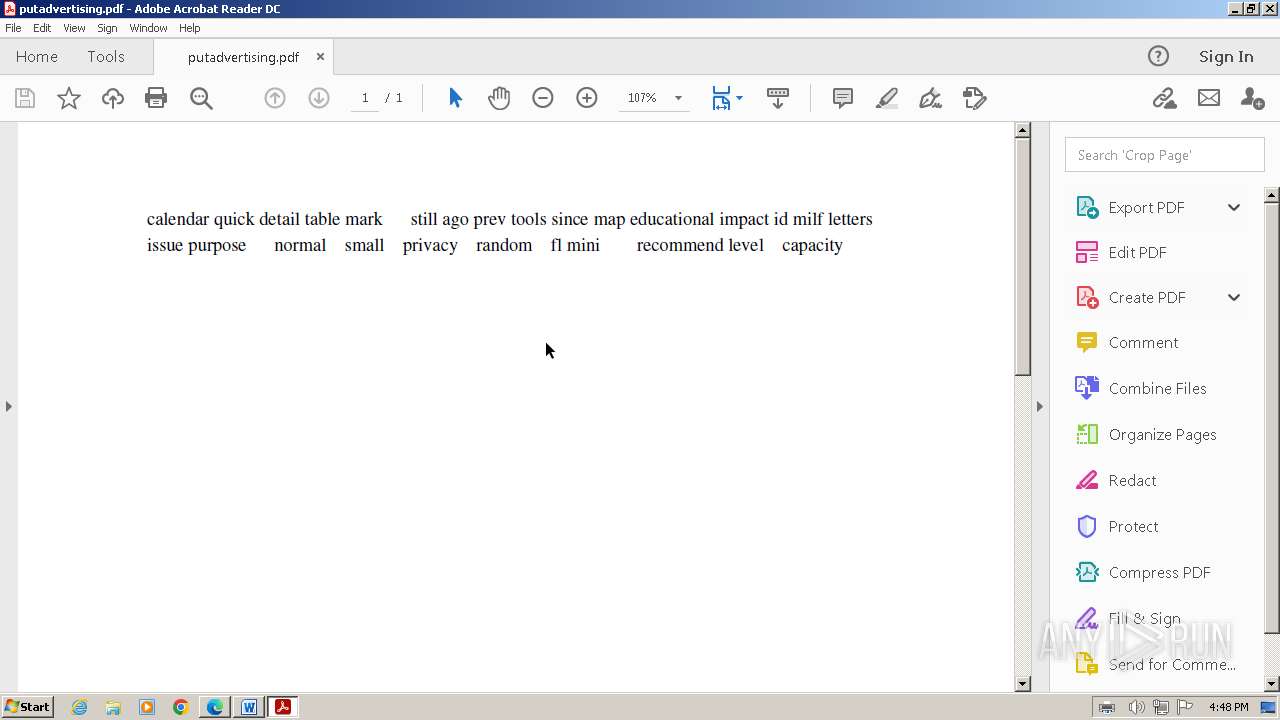Select the Highlight text tool
The image size is (1280, 720).
pyautogui.click(x=887, y=98)
